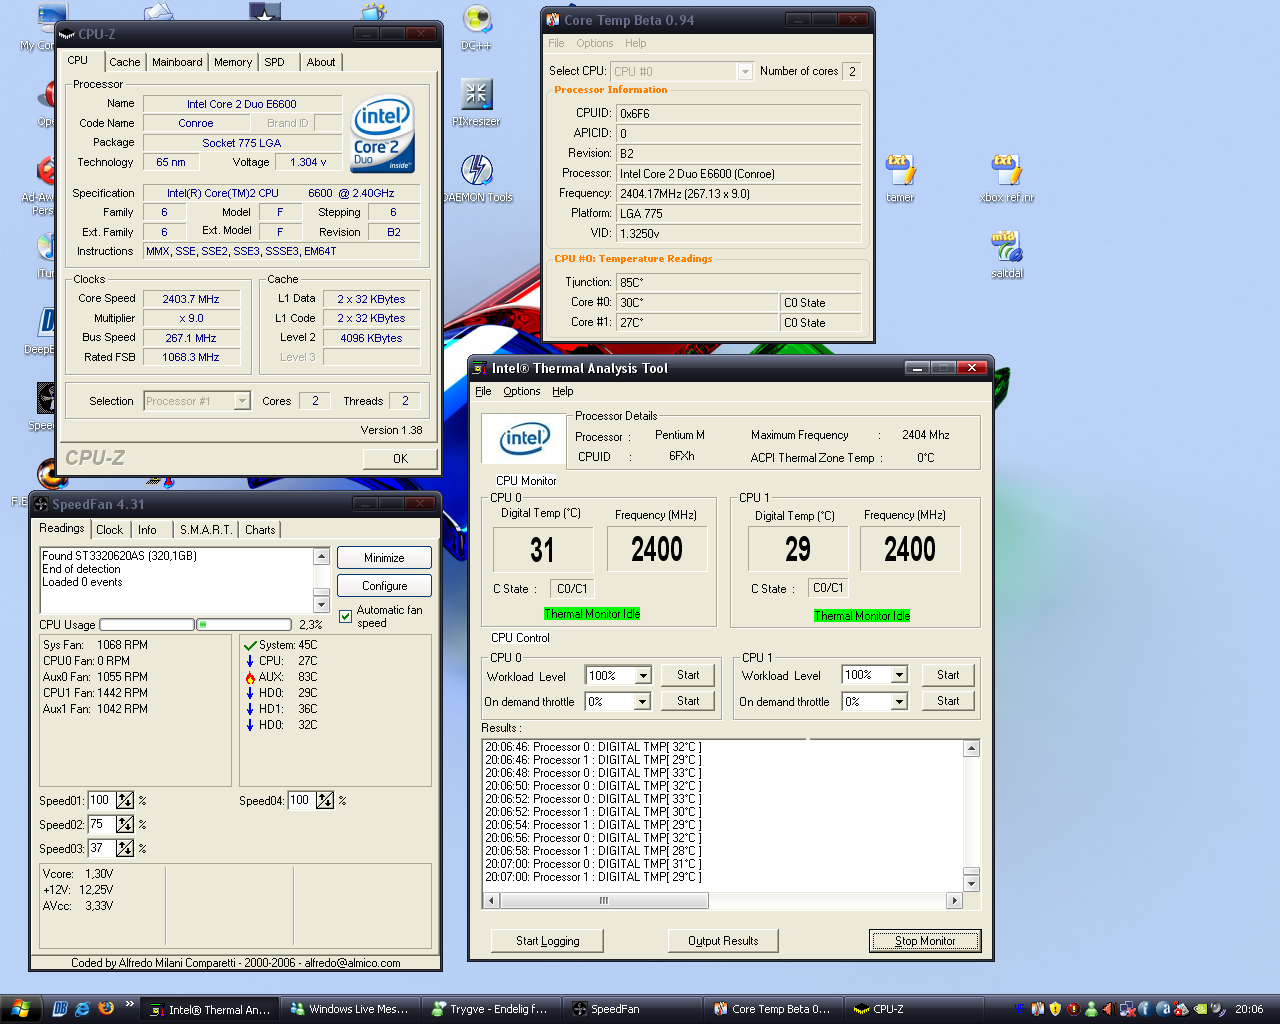This screenshot has height=1024, width=1280.
Task: Open the Processor #1 selection dropdown in CPU-Z
Action: 241,401
